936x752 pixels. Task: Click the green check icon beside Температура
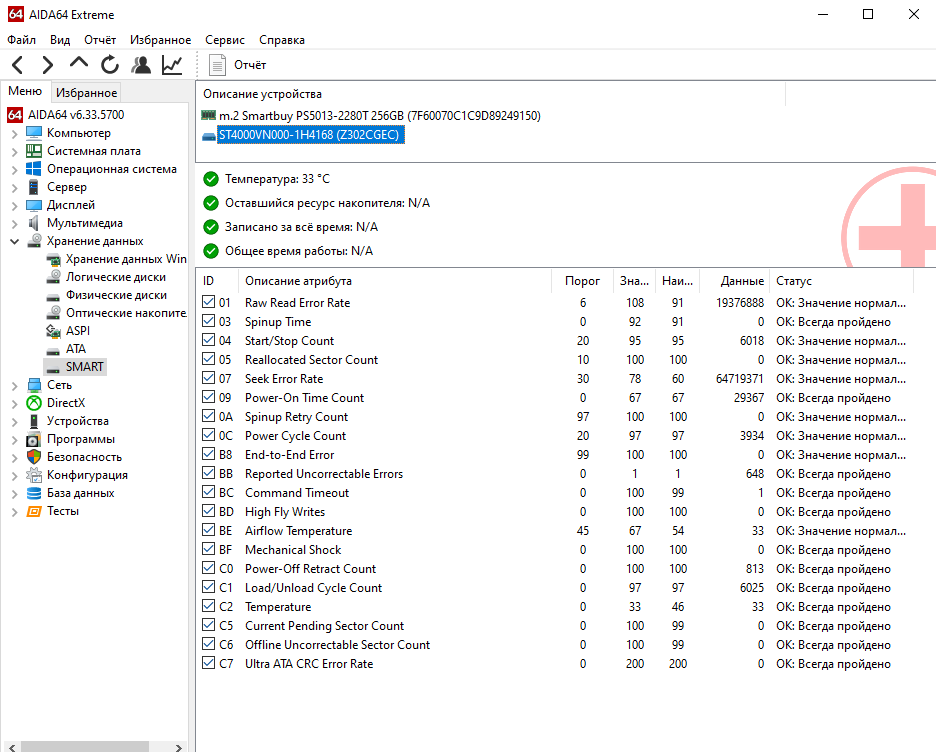point(211,179)
